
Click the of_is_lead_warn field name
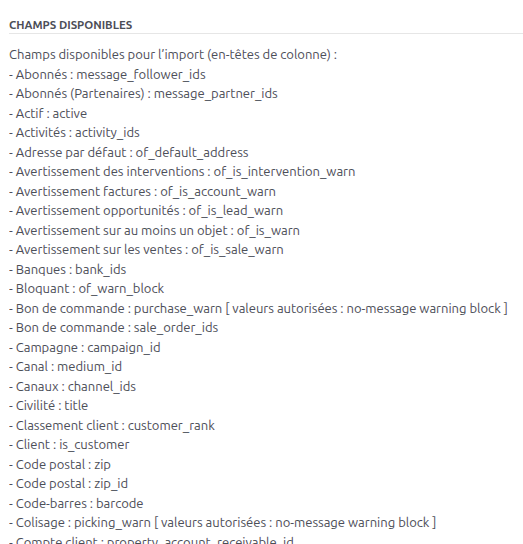(x=236, y=211)
